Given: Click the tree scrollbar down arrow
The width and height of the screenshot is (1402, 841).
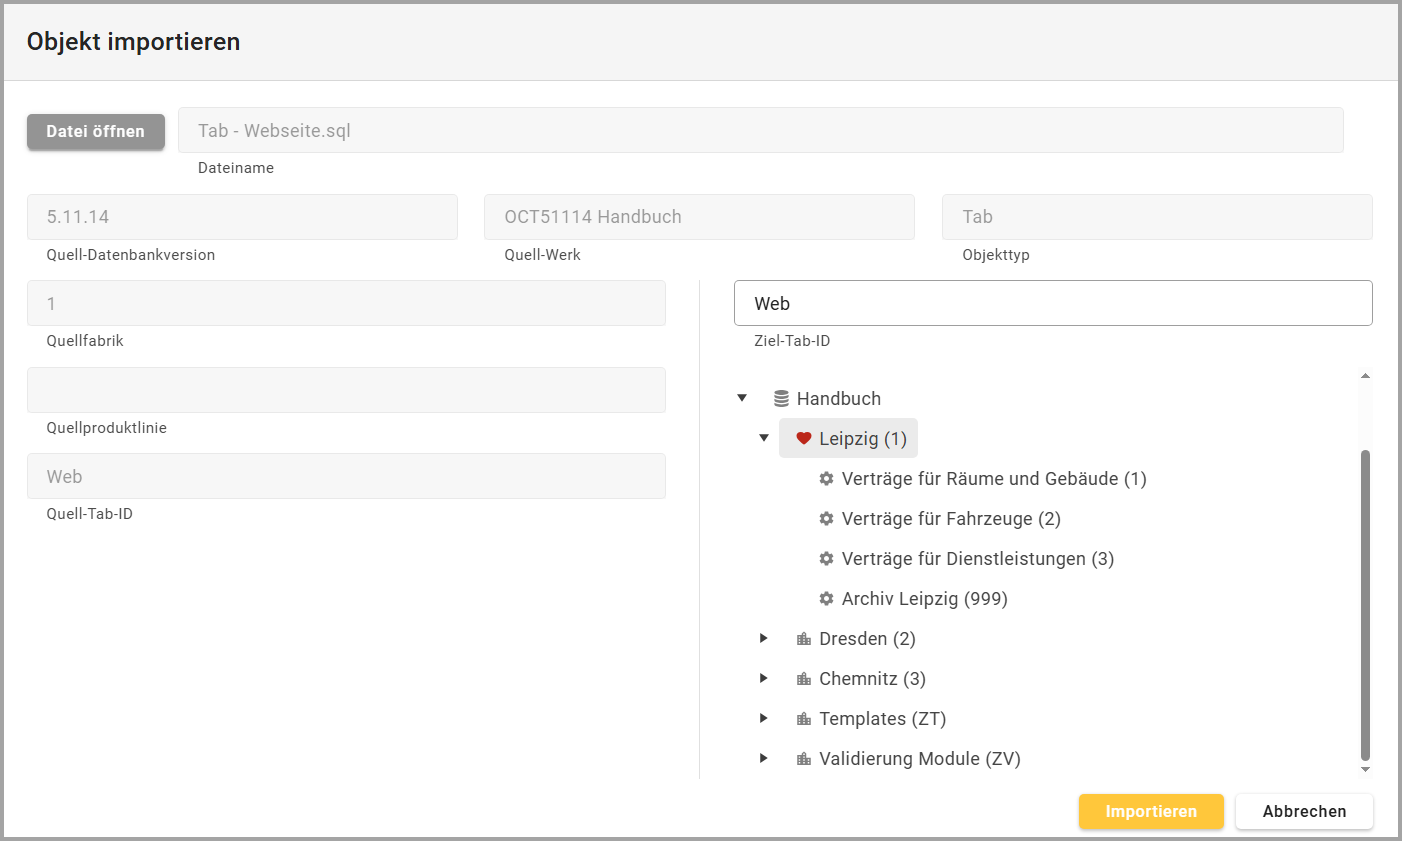Looking at the screenshot, I should pos(1365,770).
